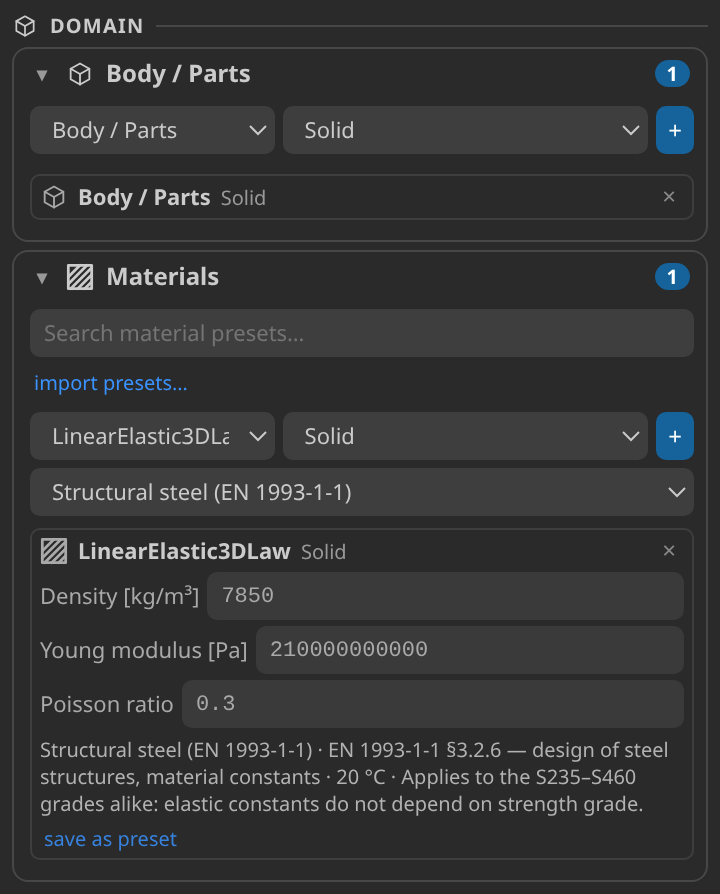Open the import presets link

coord(111,383)
